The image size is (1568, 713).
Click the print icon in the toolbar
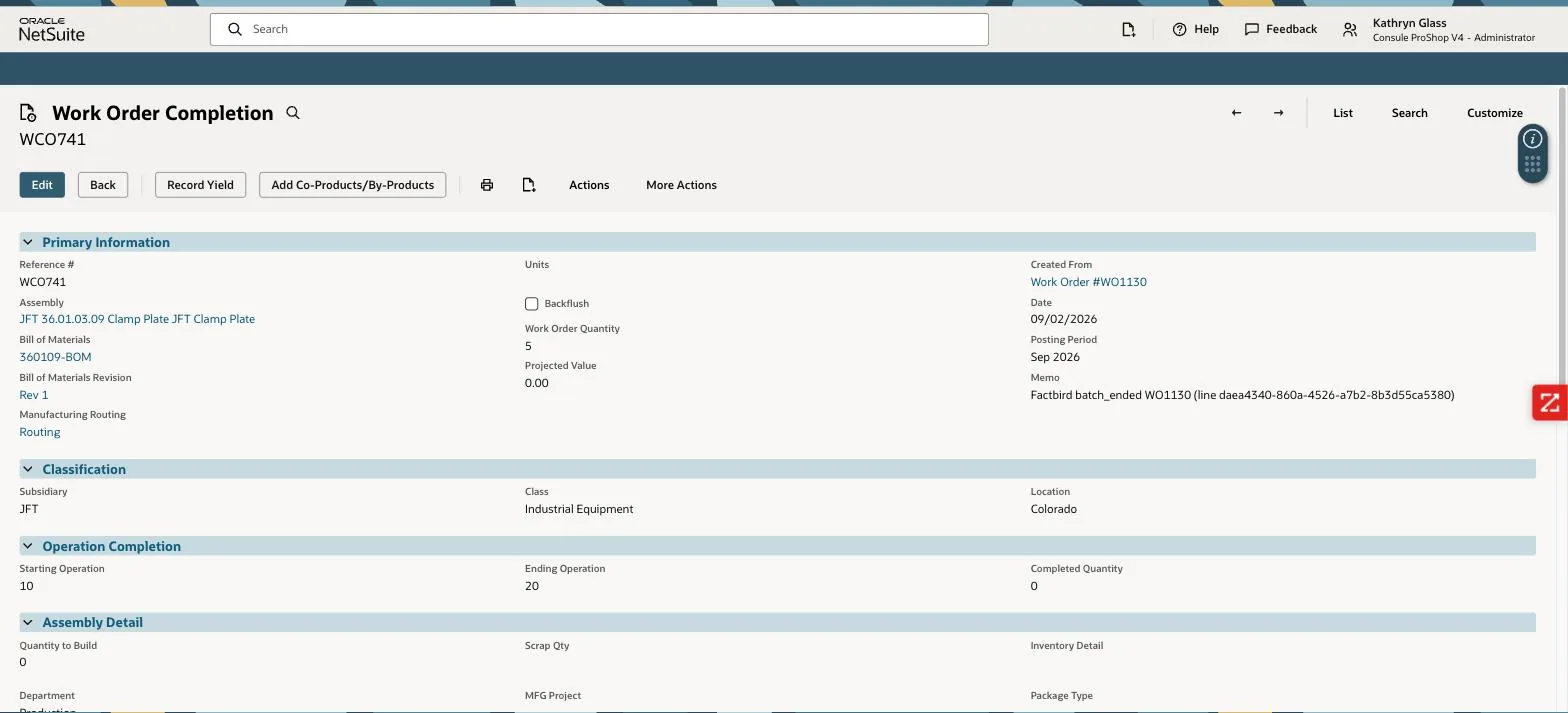[x=487, y=185]
